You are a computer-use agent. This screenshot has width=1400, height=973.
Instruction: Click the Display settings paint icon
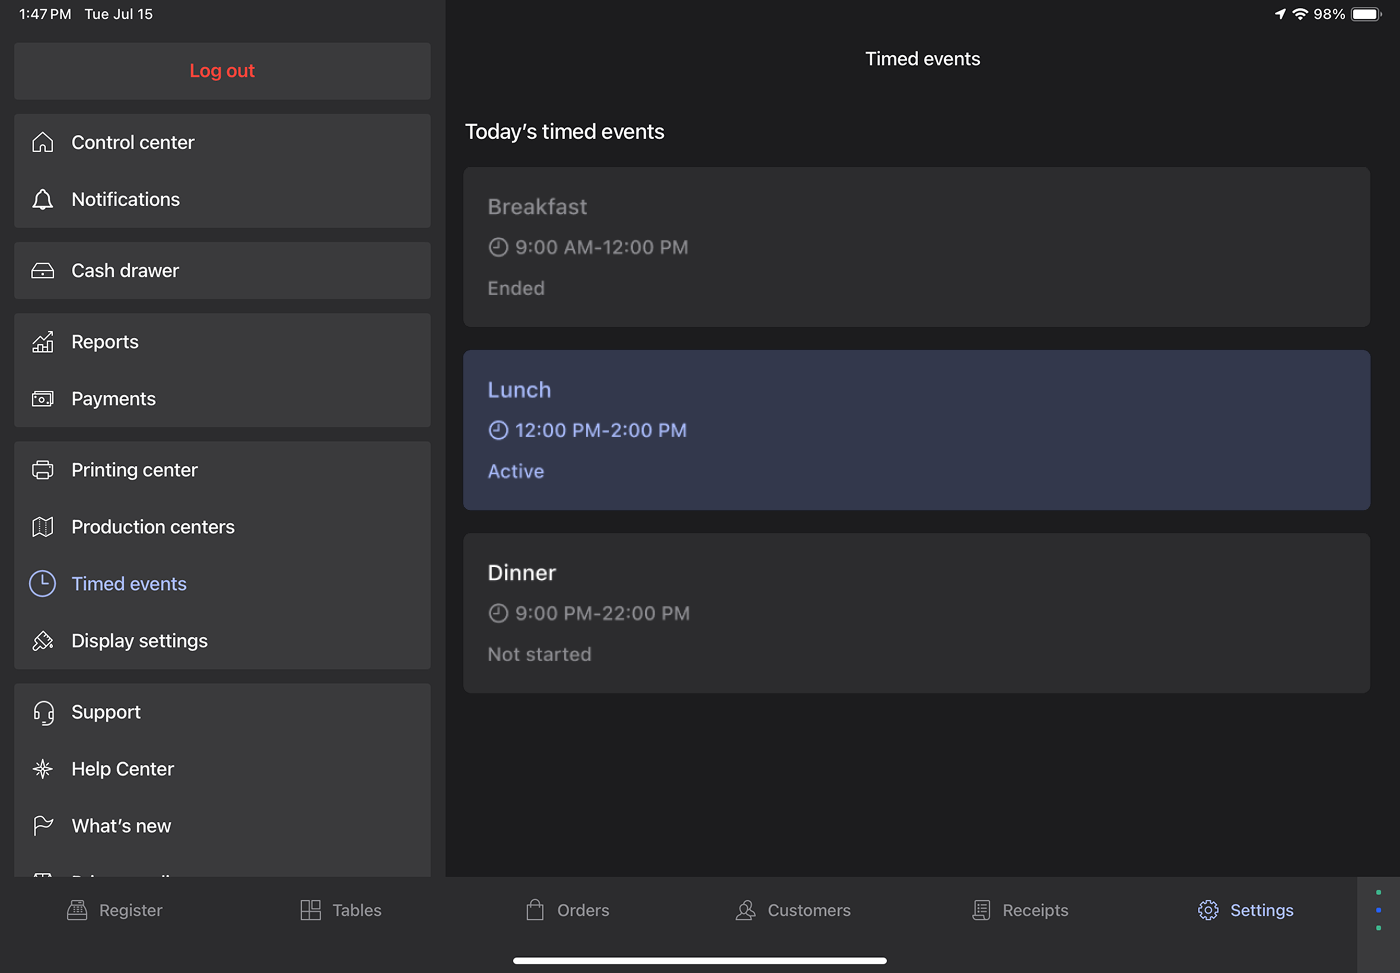43,641
